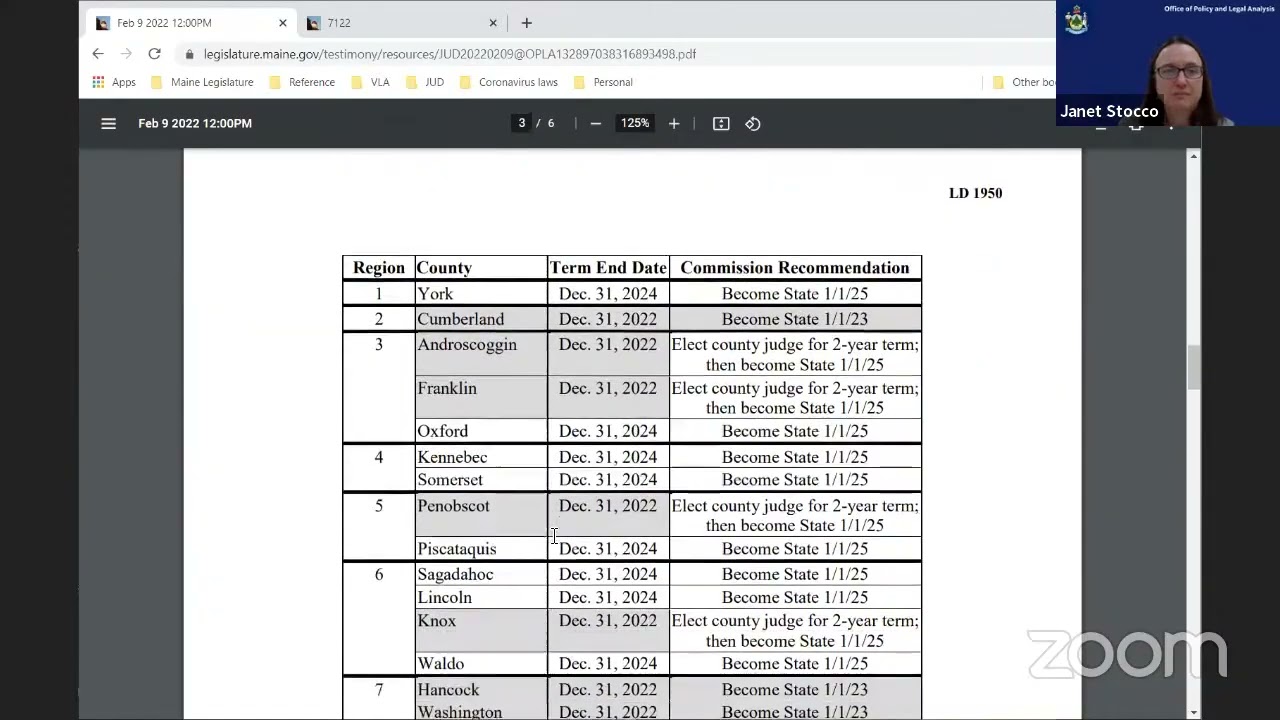The width and height of the screenshot is (1280, 720).
Task: Click the 'LD 1950' header text
Action: tap(975, 193)
